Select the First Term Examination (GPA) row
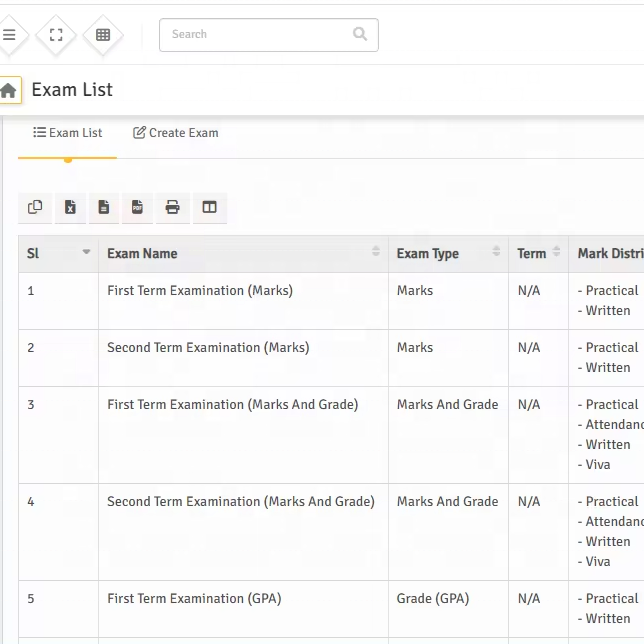The height and width of the screenshot is (644, 644). [194, 599]
